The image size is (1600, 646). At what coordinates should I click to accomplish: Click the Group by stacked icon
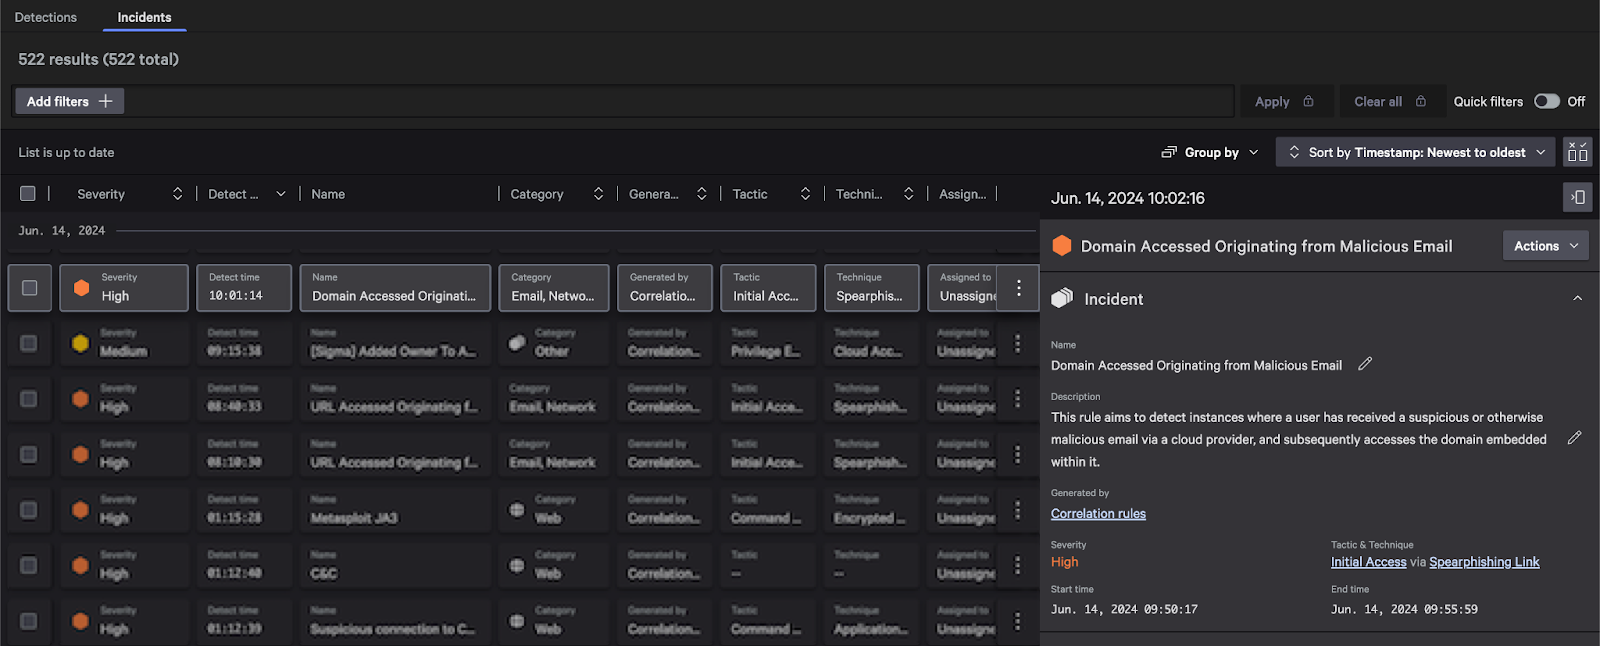[1169, 152]
